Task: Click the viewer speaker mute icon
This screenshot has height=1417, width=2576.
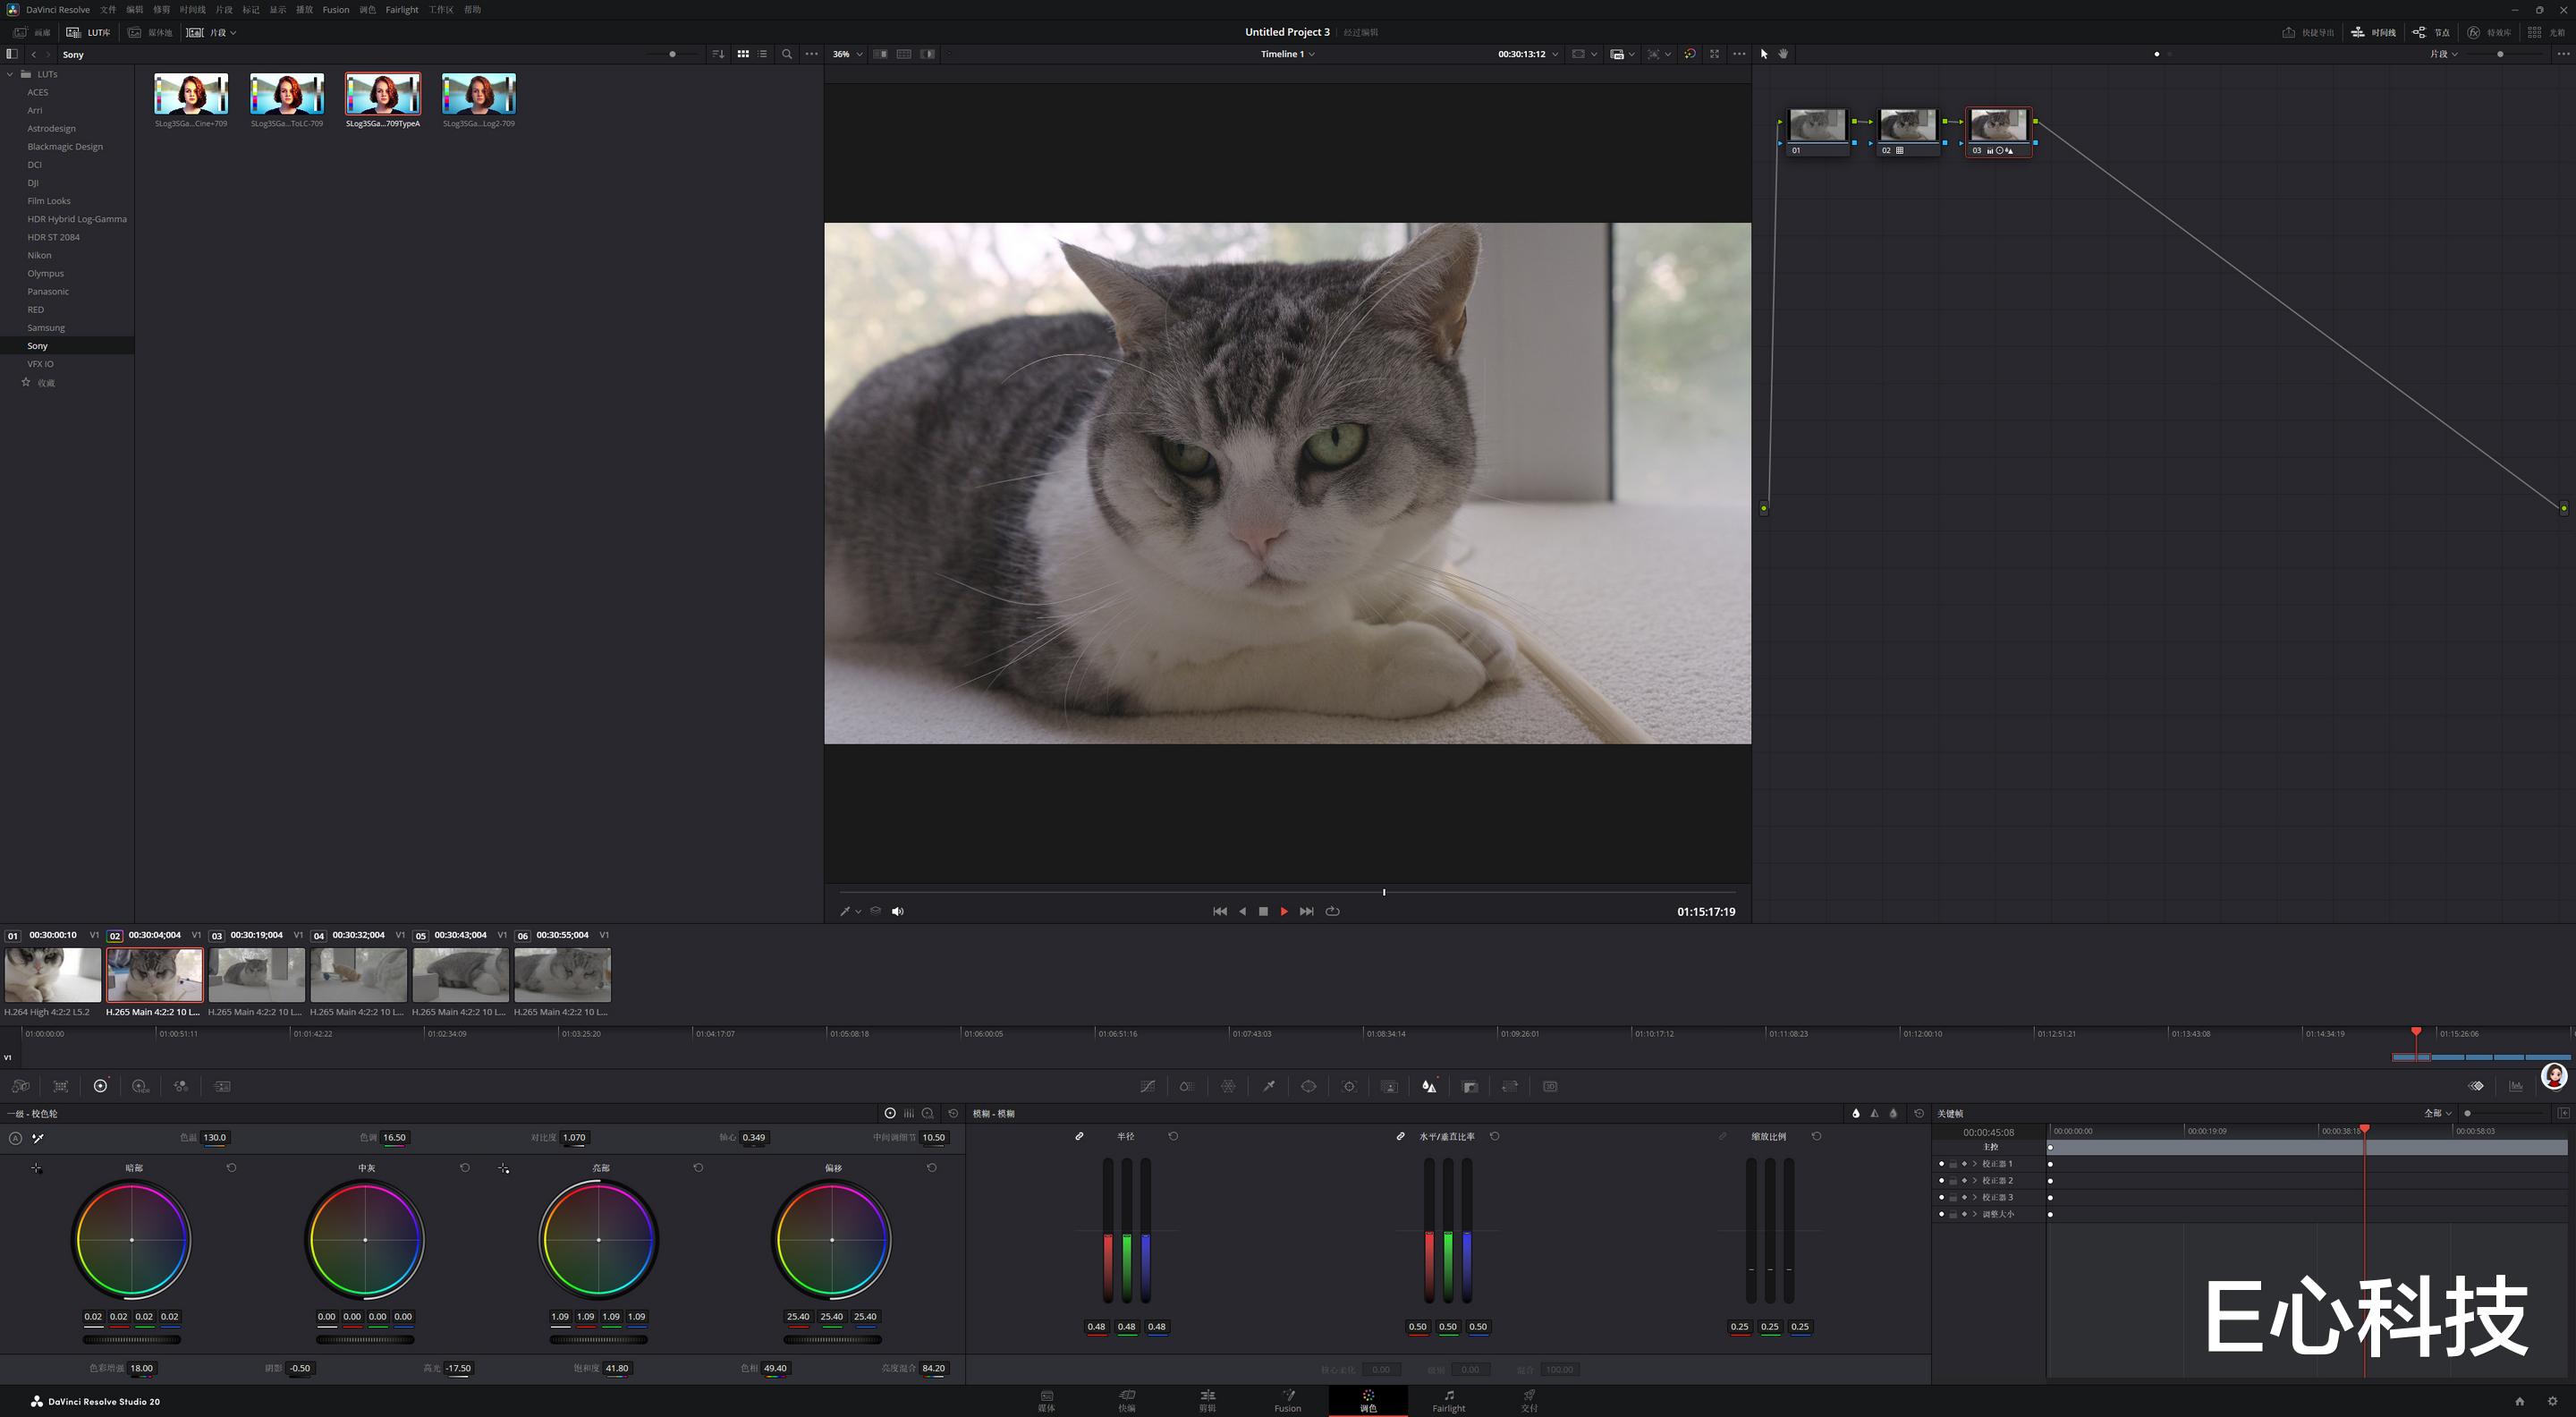Action: click(x=897, y=911)
